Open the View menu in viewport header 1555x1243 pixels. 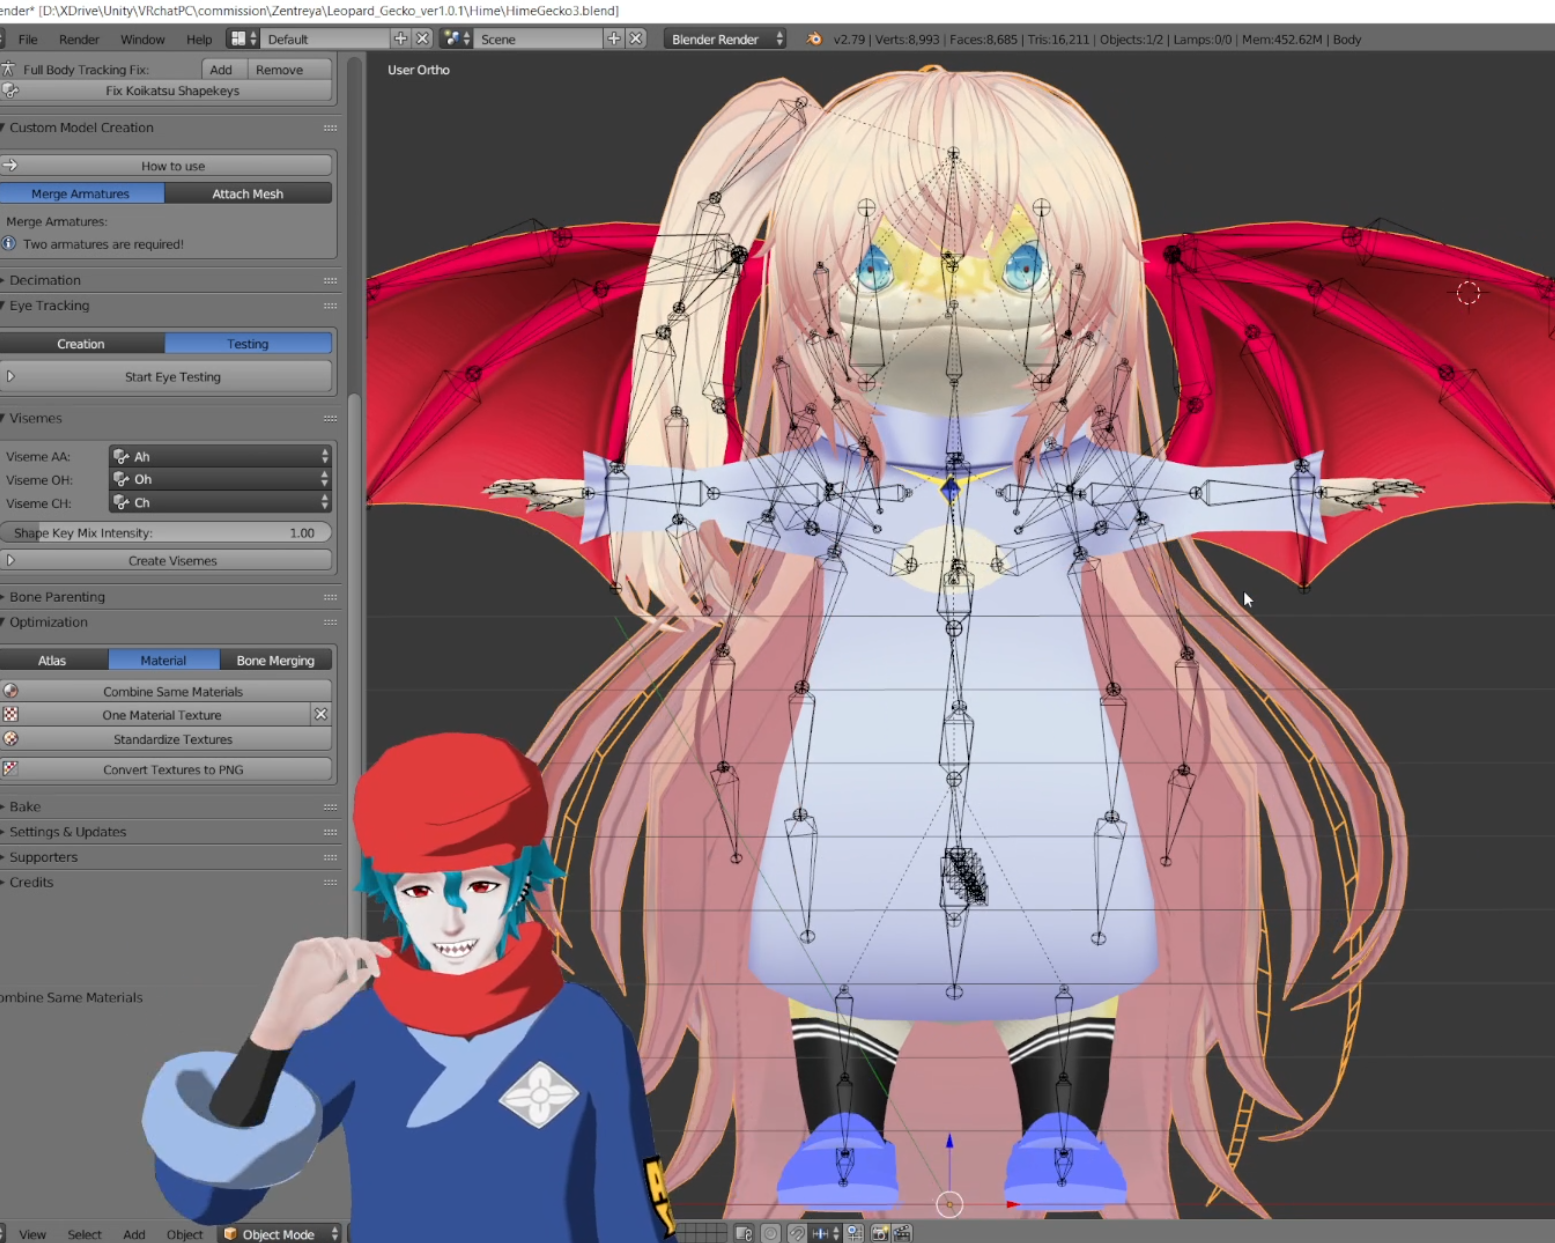pos(32,1234)
